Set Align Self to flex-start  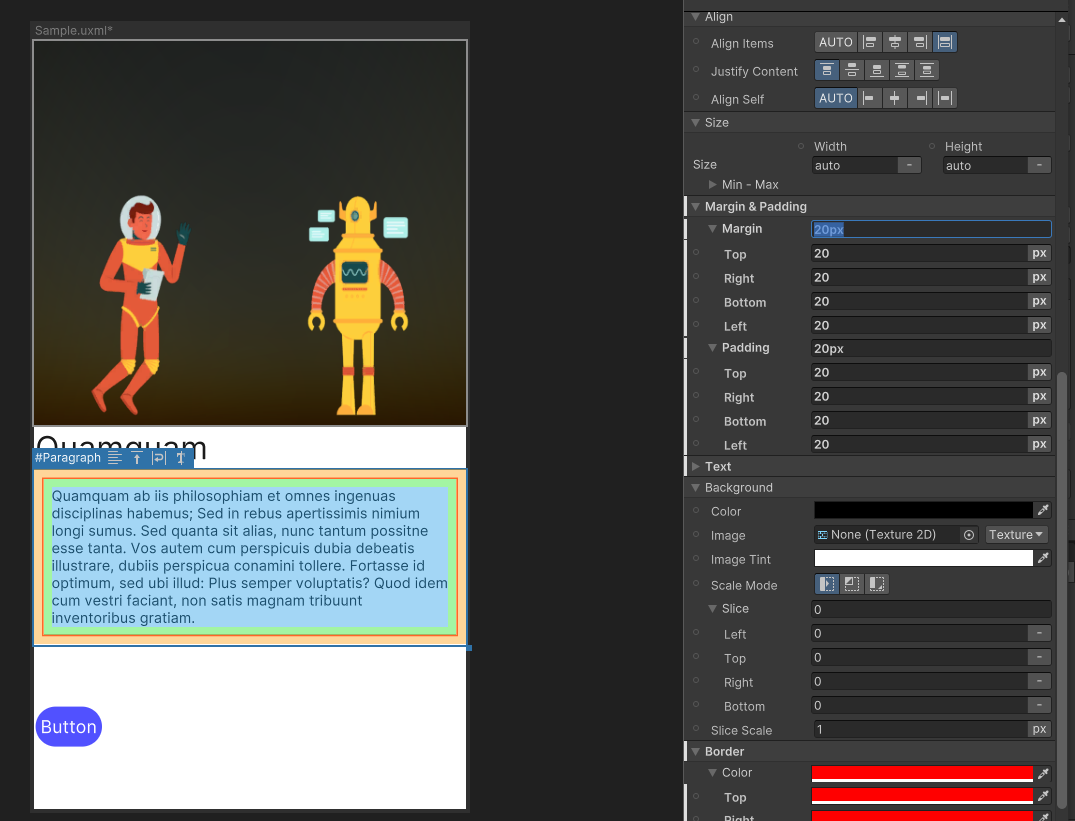(869, 99)
